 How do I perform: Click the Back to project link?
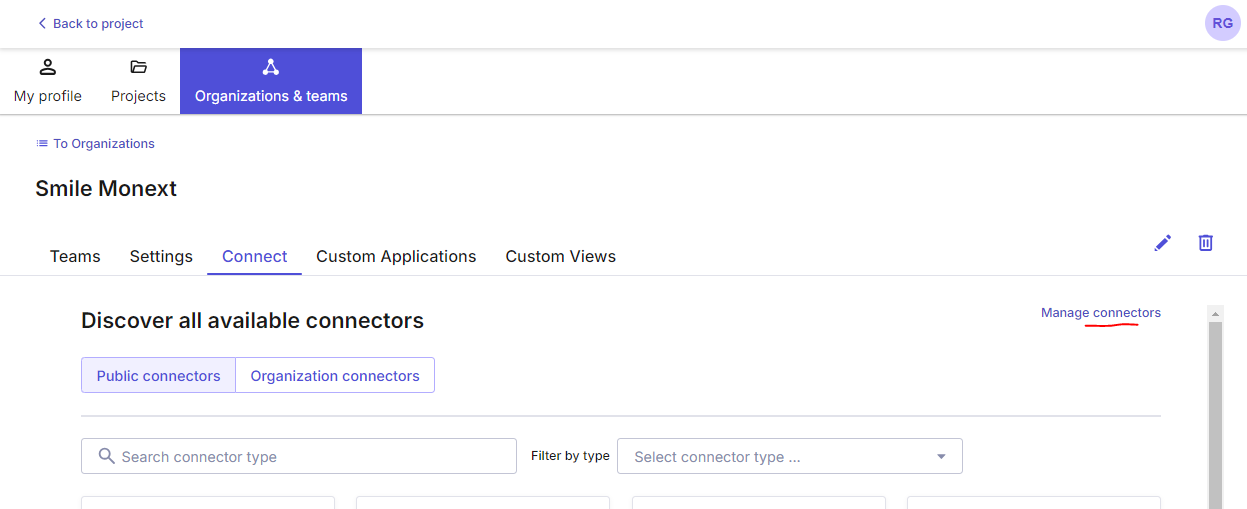click(98, 23)
